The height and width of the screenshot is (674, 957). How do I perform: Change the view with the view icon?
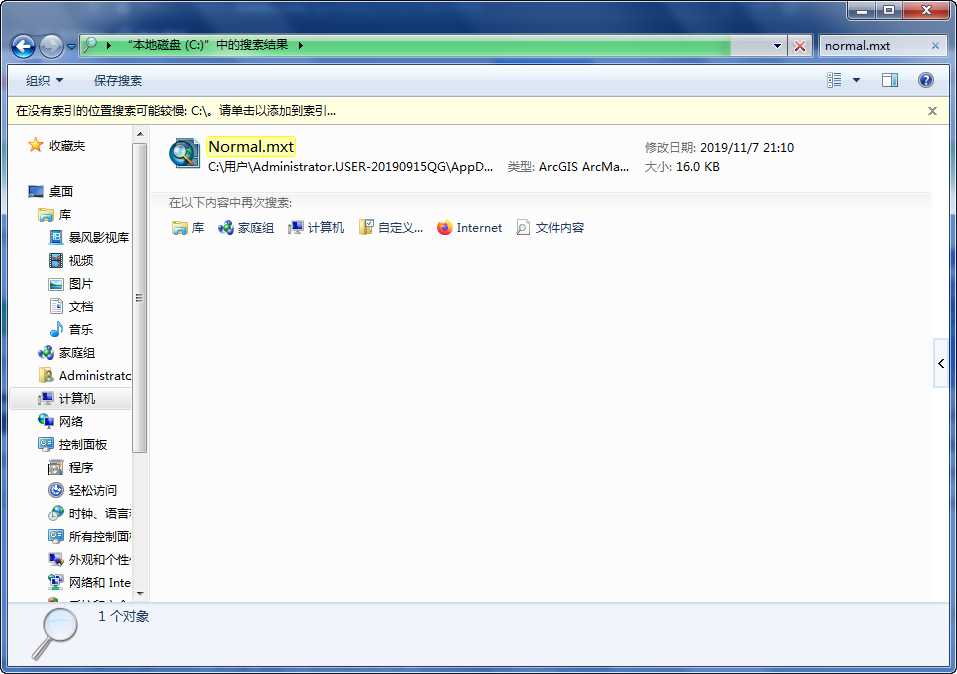pos(834,80)
